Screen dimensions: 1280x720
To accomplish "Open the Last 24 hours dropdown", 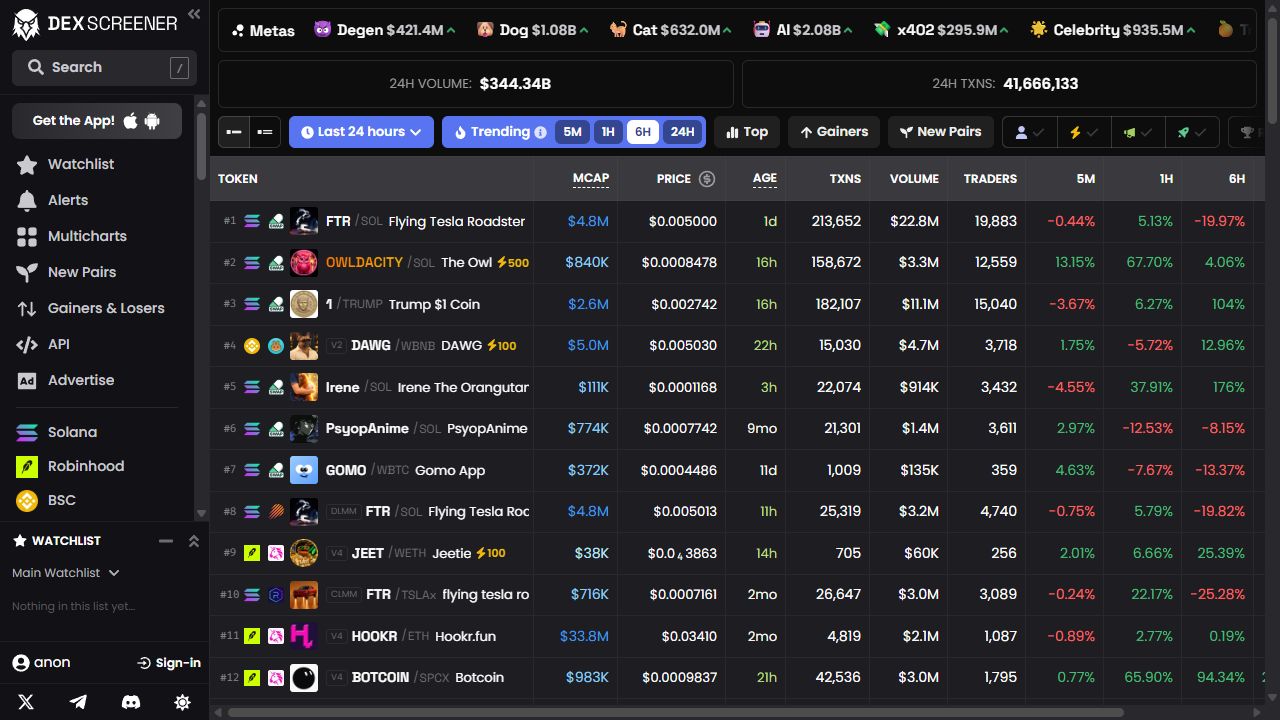I will 361,132.
